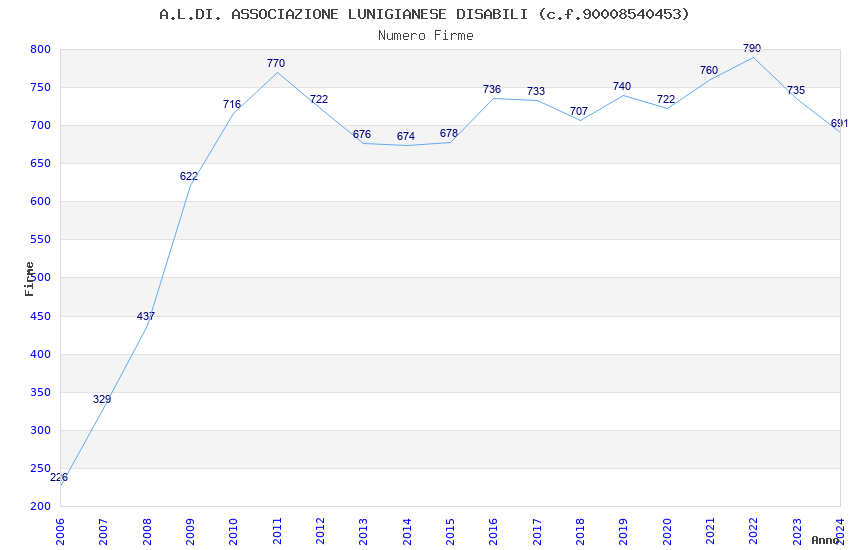
Task: Click the data label 678
Action: [x=449, y=133]
